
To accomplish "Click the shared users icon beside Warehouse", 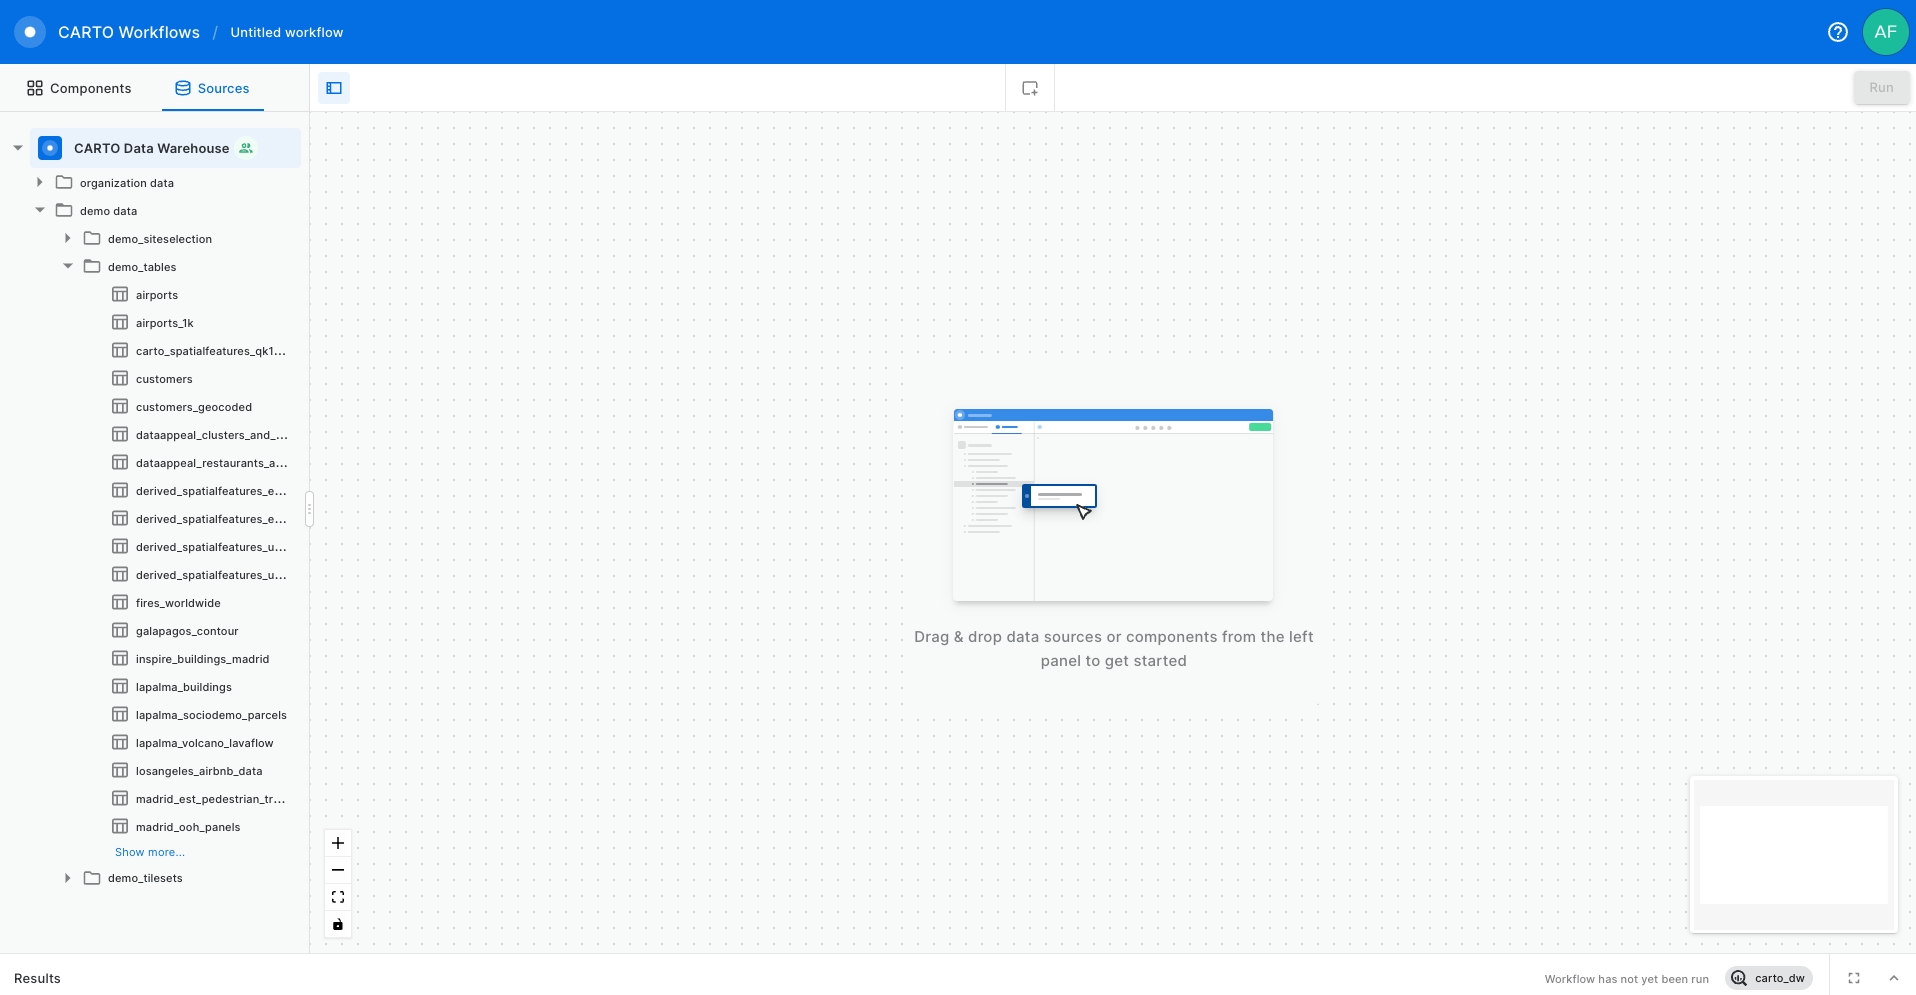I will tap(246, 148).
